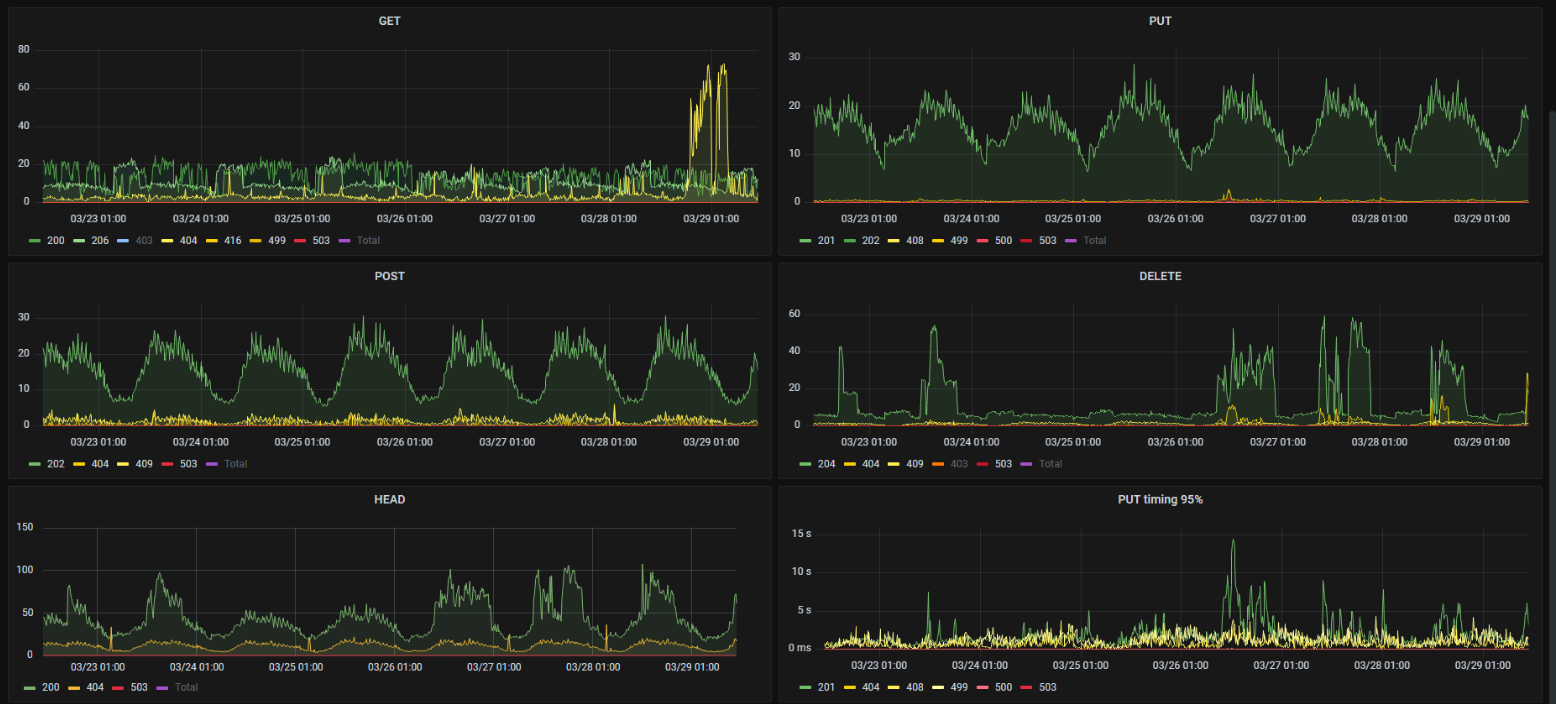Toggle the 404 series in POST legend
The height and width of the screenshot is (704, 1556).
(100, 463)
